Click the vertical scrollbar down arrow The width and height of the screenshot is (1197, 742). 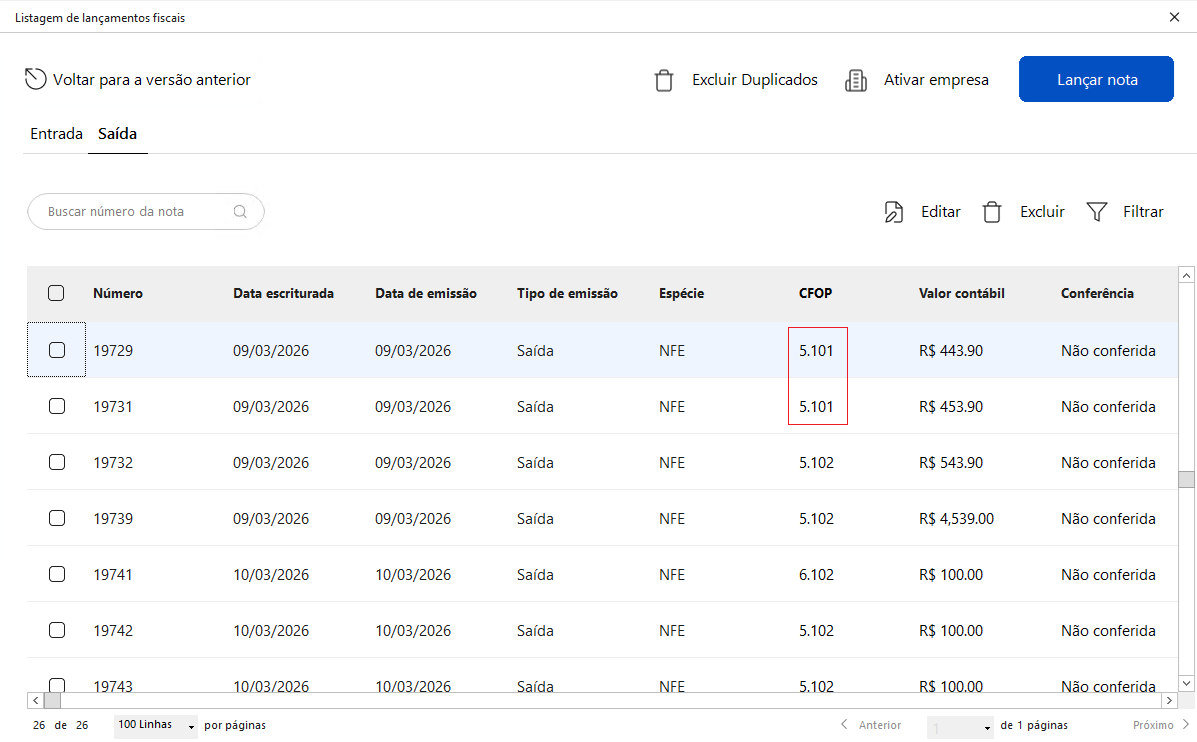pos(1186,683)
